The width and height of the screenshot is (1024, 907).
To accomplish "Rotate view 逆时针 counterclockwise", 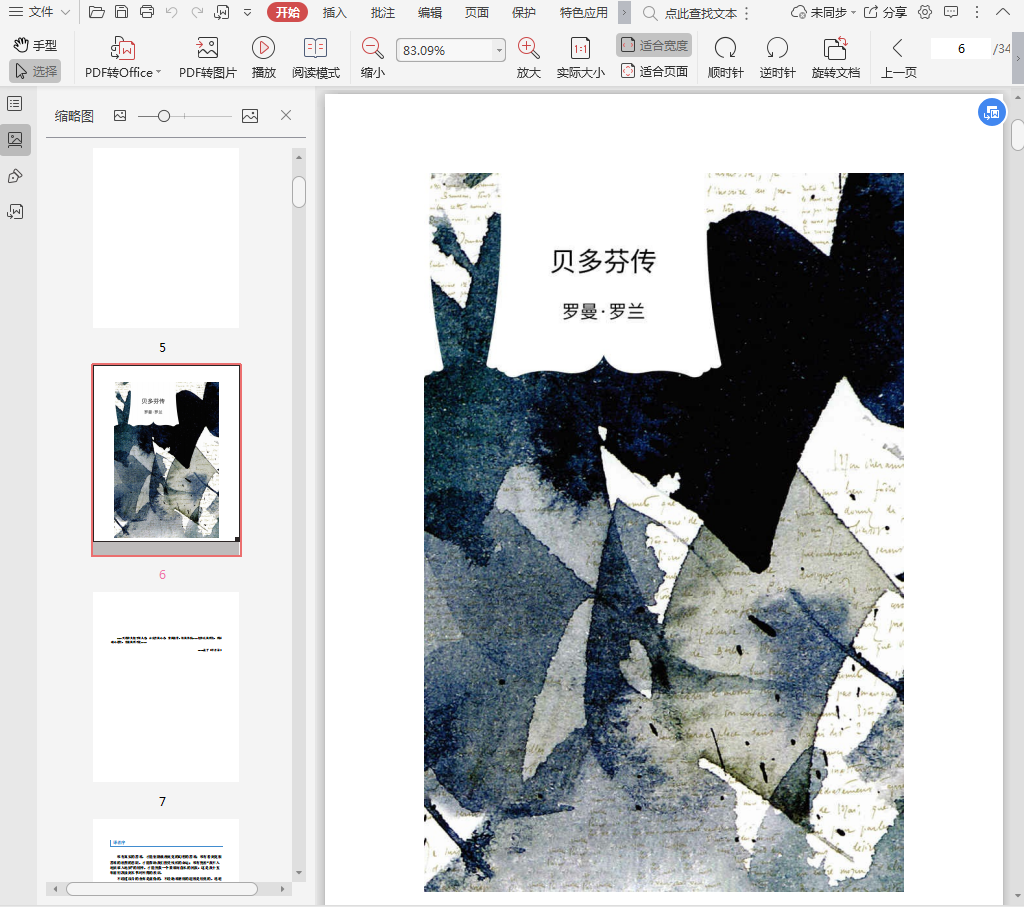I will (777, 57).
